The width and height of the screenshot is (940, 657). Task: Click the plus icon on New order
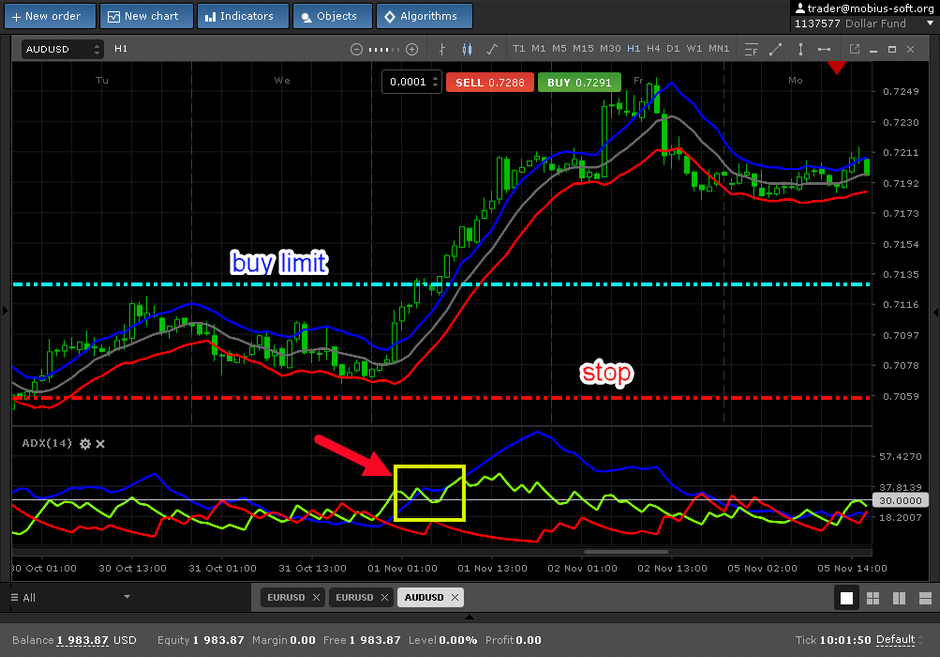(x=16, y=17)
